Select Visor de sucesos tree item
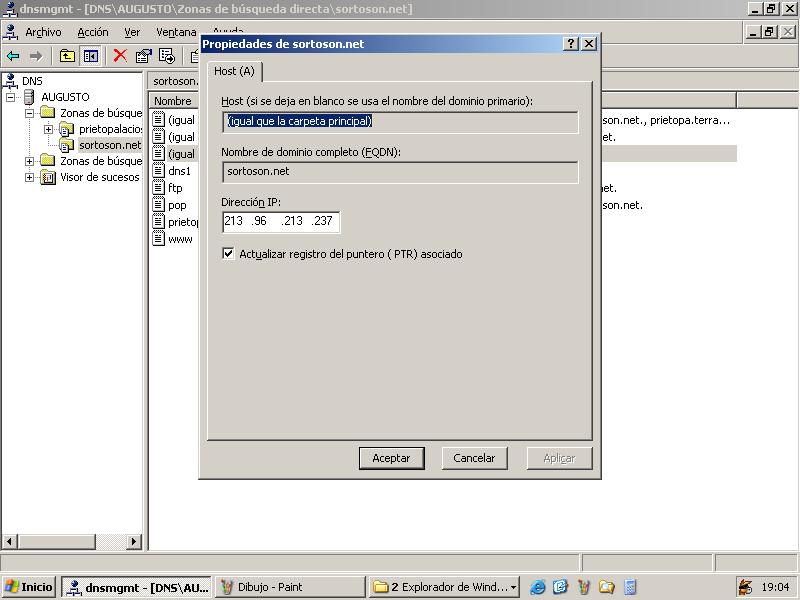This screenshot has height=600, width=800. click(x=99, y=177)
